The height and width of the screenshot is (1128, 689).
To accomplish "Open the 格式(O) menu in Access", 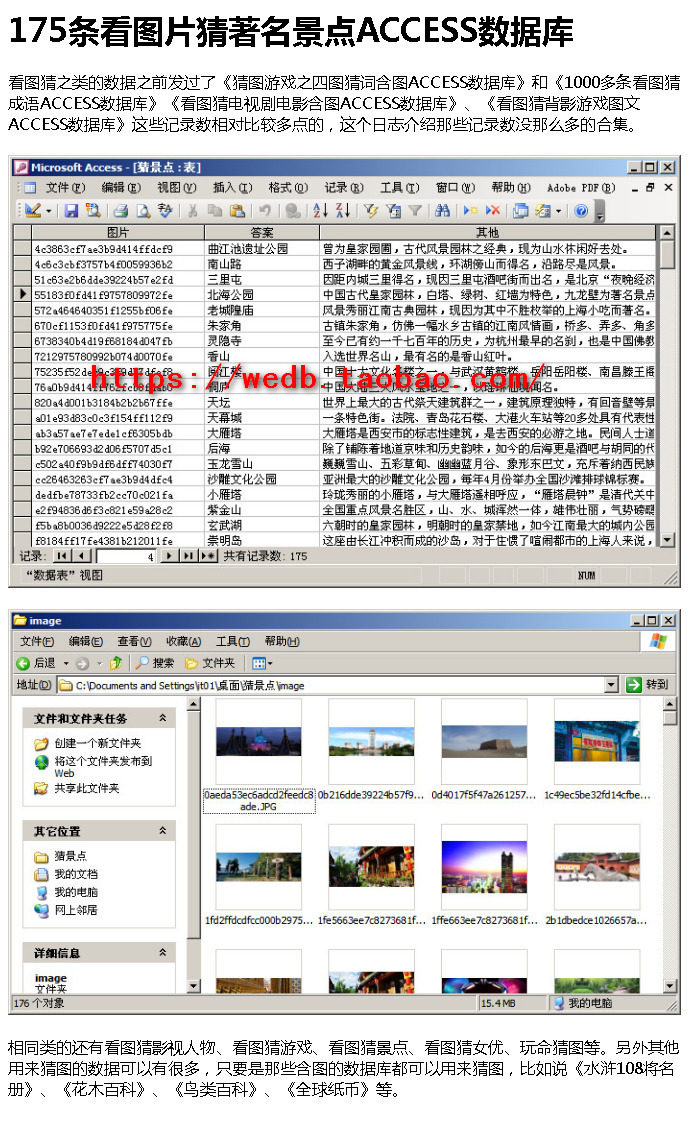I will tap(288, 187).
